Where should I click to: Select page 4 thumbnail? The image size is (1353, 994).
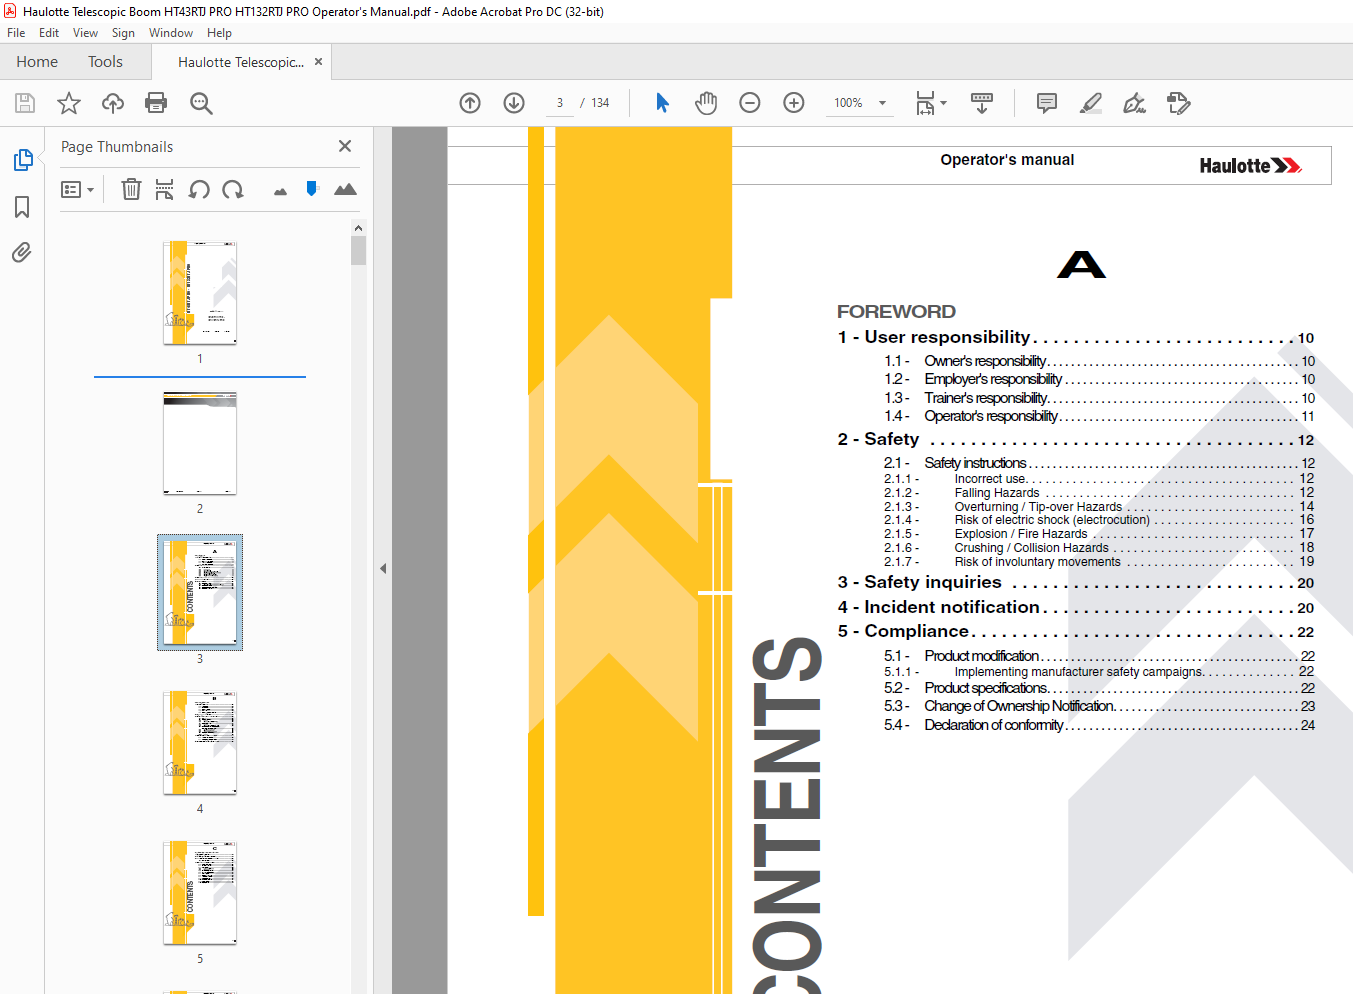click(200, 743)
